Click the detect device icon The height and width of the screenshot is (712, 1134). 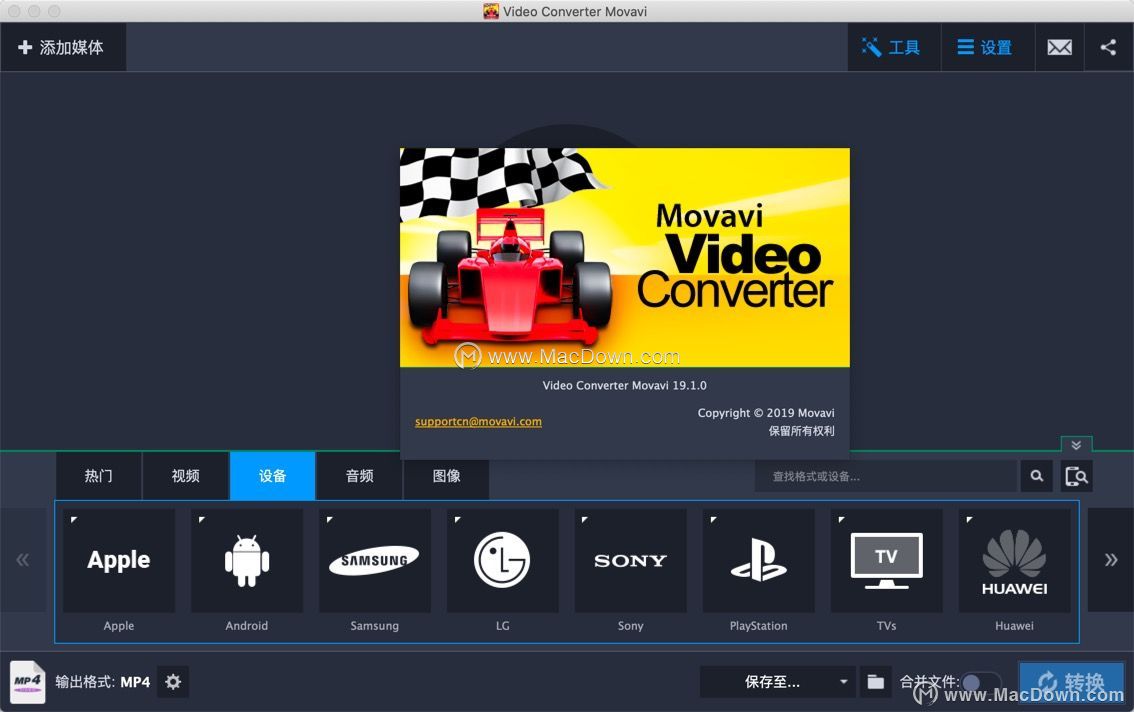[x=1076, y=476]
